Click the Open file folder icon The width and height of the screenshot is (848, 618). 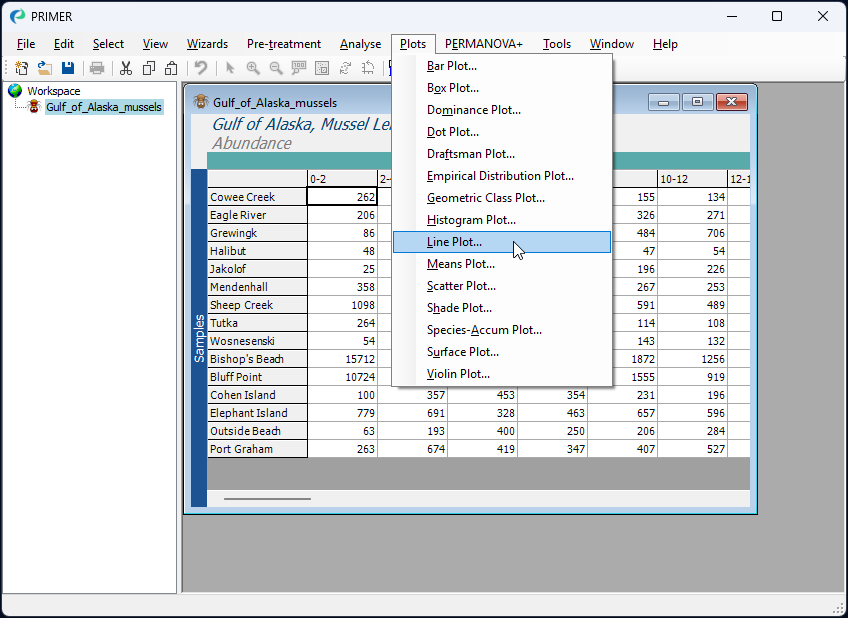pos(45,68)
